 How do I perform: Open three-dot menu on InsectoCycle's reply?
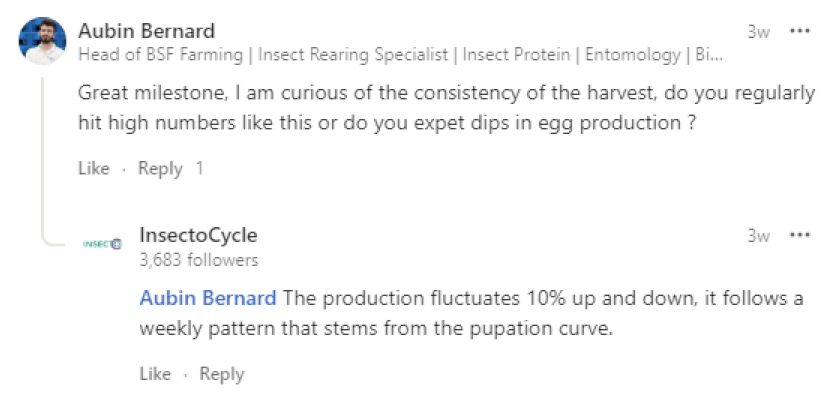pos(799,235)
